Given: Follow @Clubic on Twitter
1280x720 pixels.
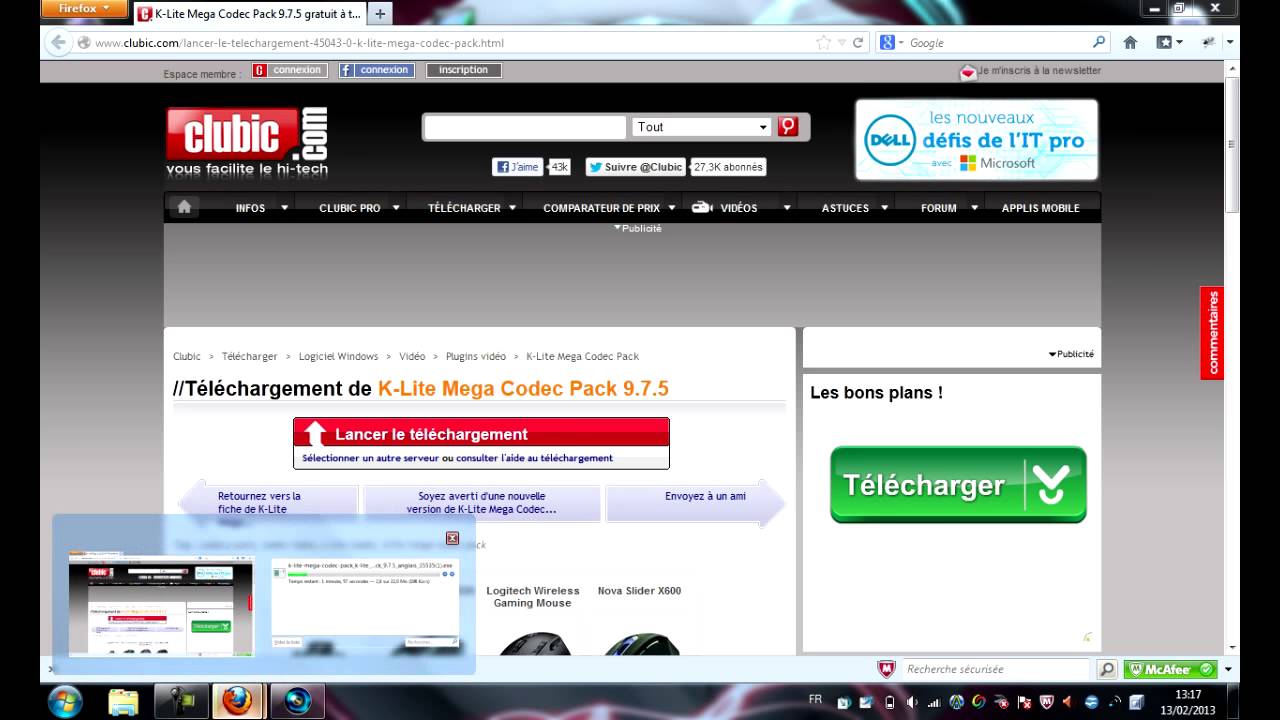Looking at the screenshot, I should click(635, 167).
